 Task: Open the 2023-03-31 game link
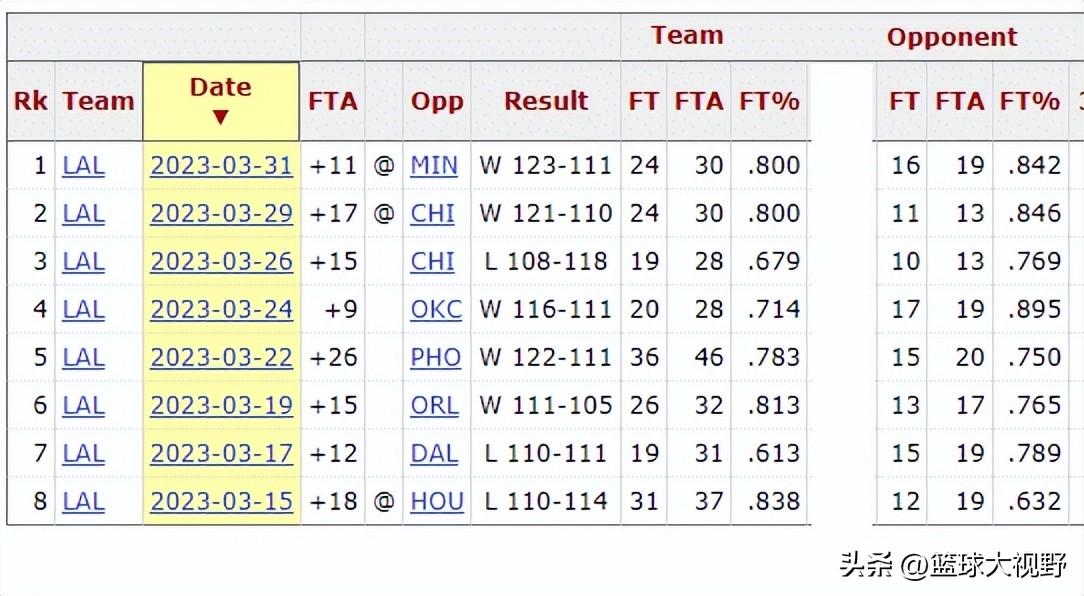coord(221,165)
